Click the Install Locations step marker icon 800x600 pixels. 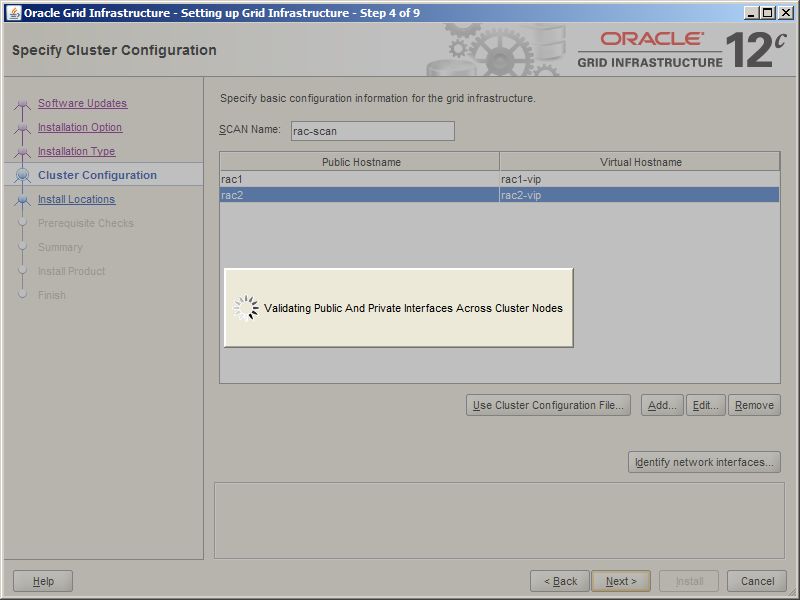[22, 200]
